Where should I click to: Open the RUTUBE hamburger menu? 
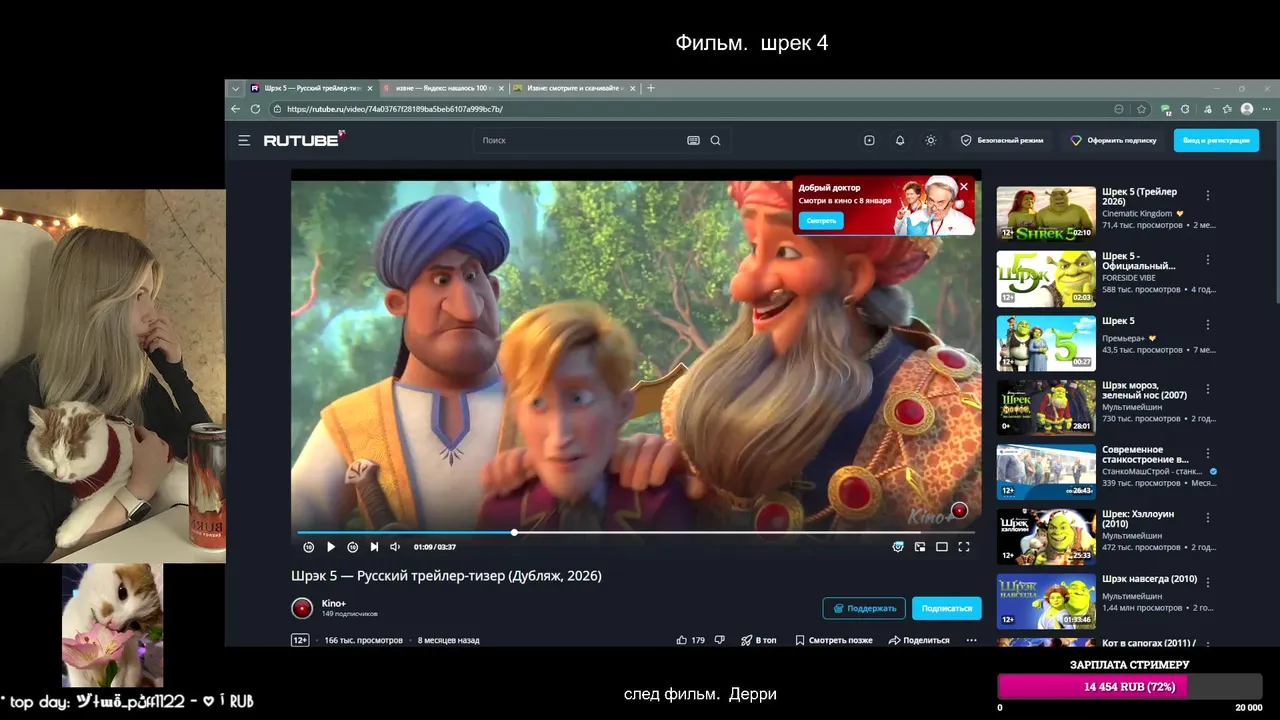244,141
